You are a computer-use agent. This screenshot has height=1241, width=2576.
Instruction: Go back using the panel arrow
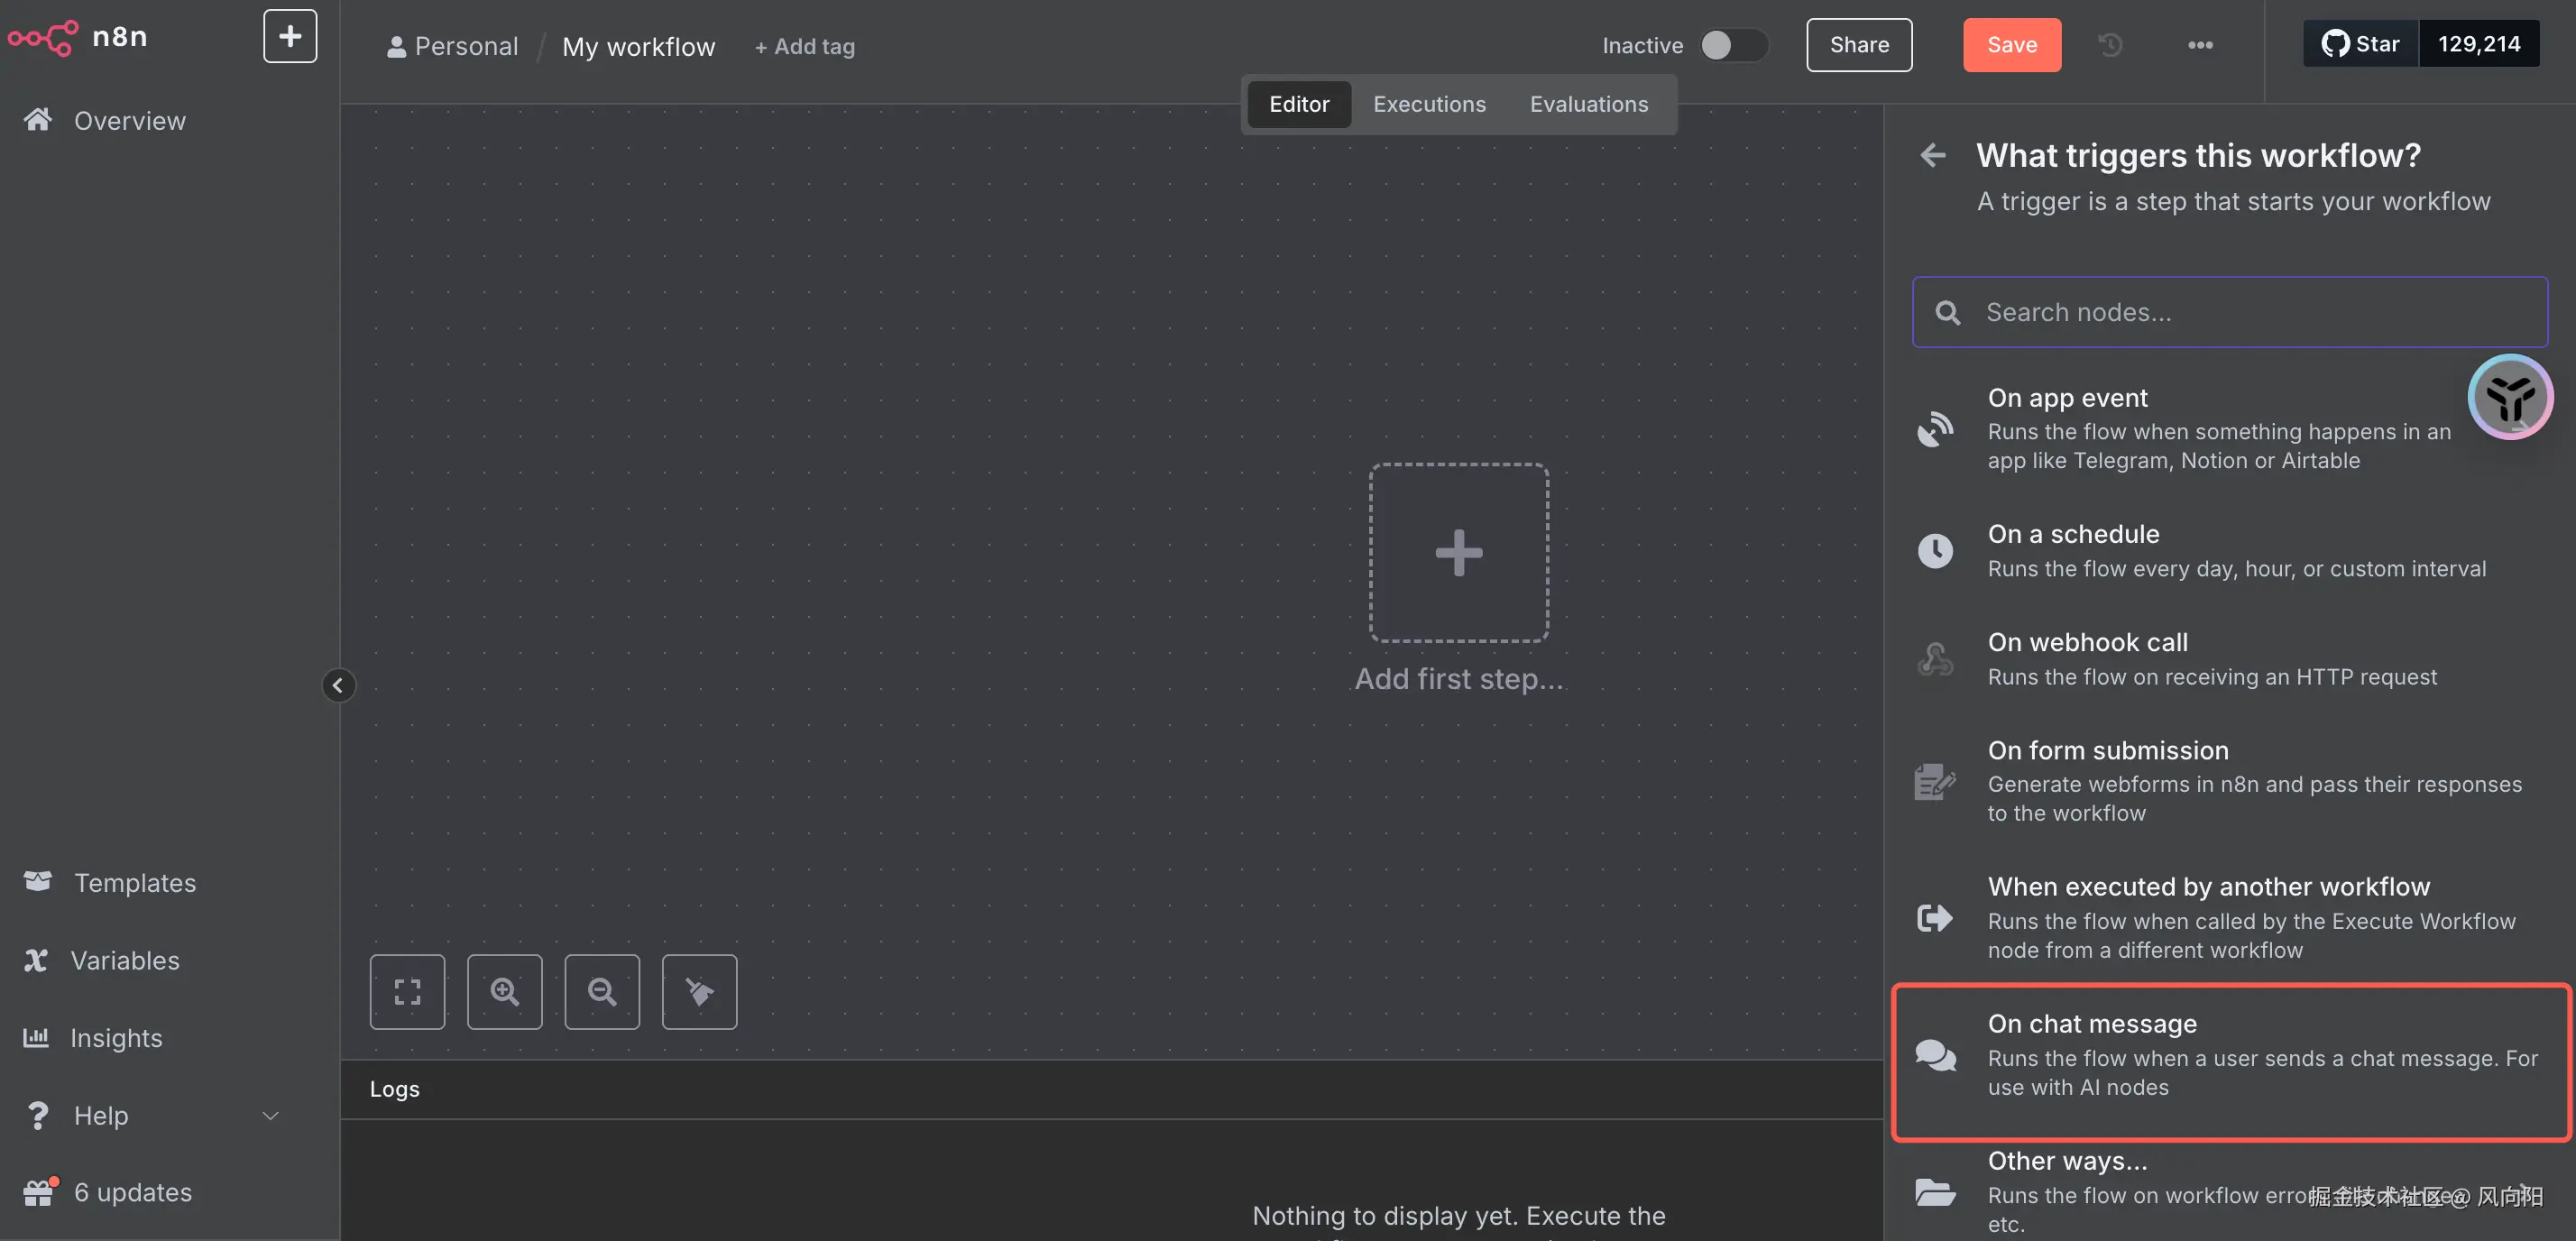1933,155
